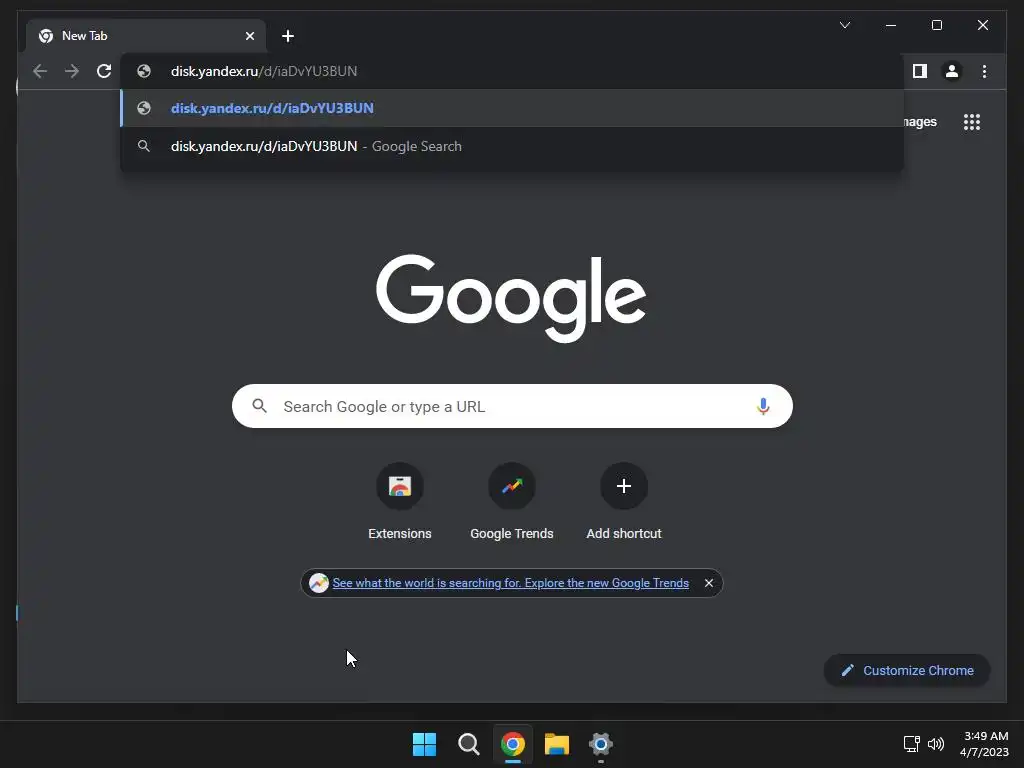This screenshot has width=1024, height=768.
Task: Click the Customize Chrome button
Action: tap(907, 671)
